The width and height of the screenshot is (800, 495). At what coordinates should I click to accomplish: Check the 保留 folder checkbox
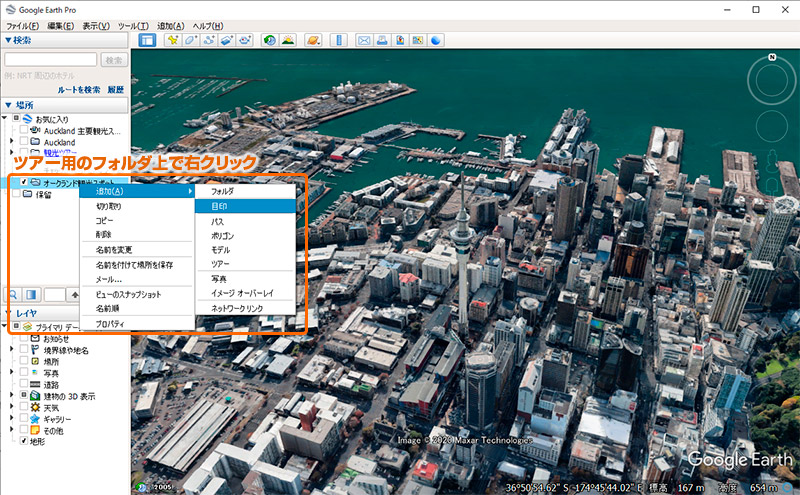[x=16, y=194]
